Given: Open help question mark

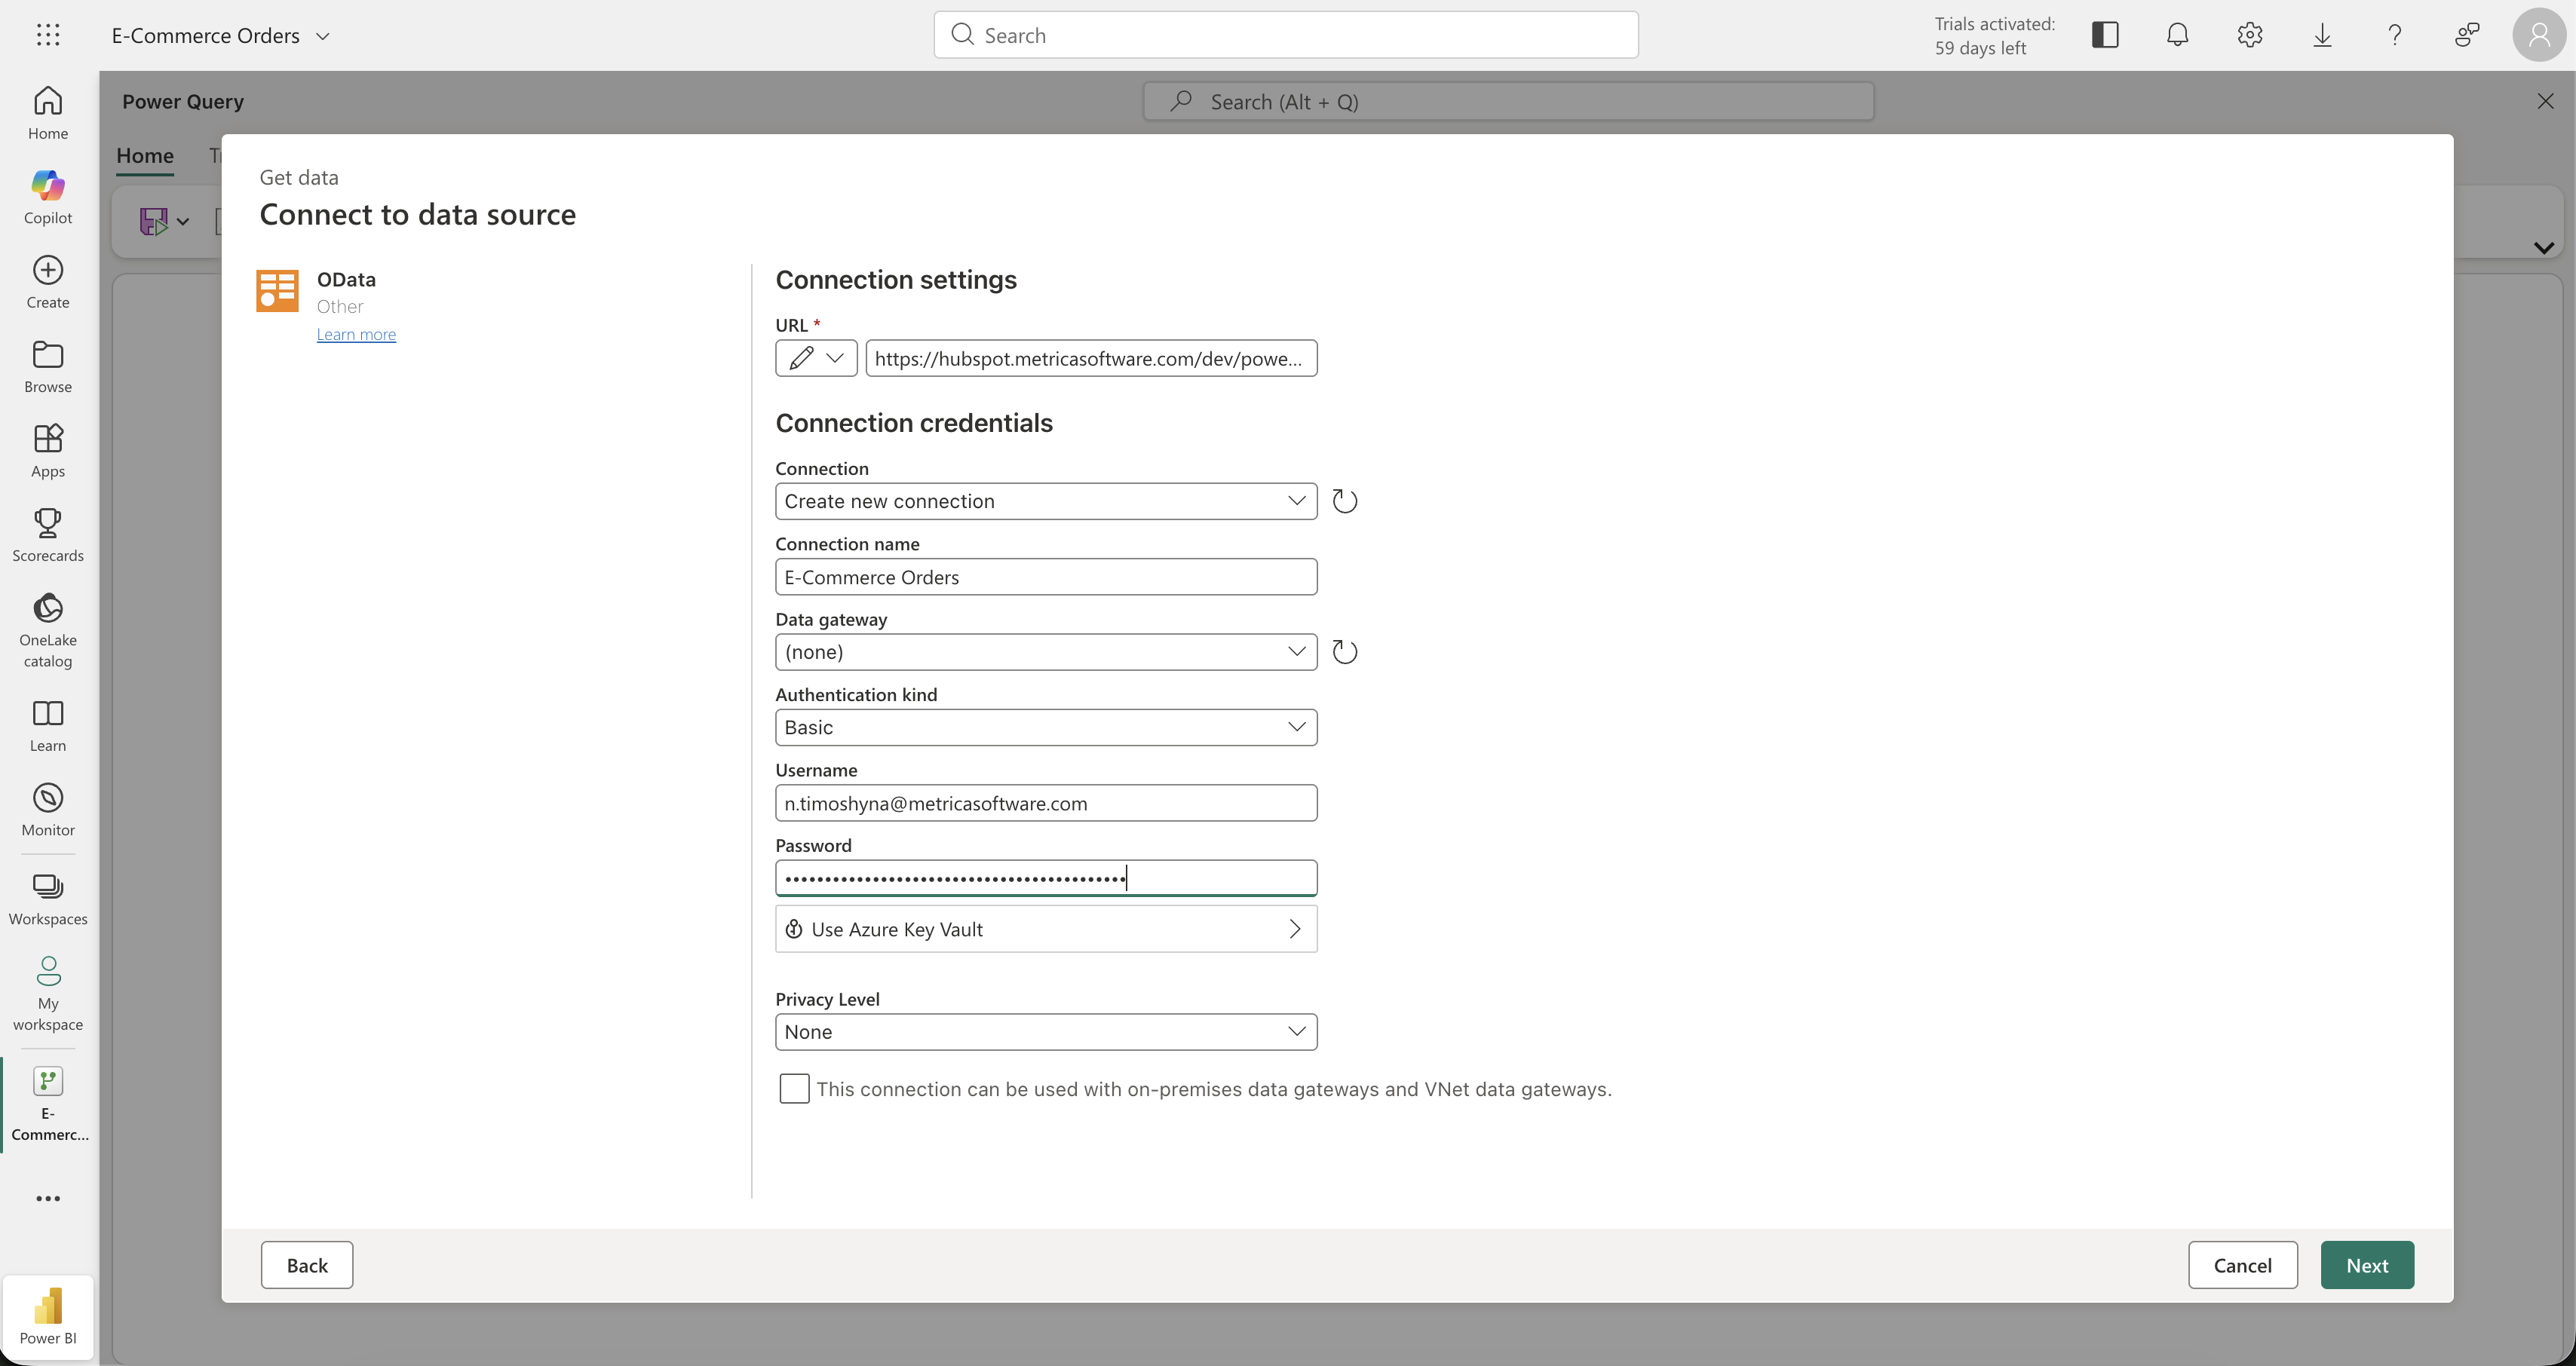Looking at the screenshot, I should [x=2394, y=35].
